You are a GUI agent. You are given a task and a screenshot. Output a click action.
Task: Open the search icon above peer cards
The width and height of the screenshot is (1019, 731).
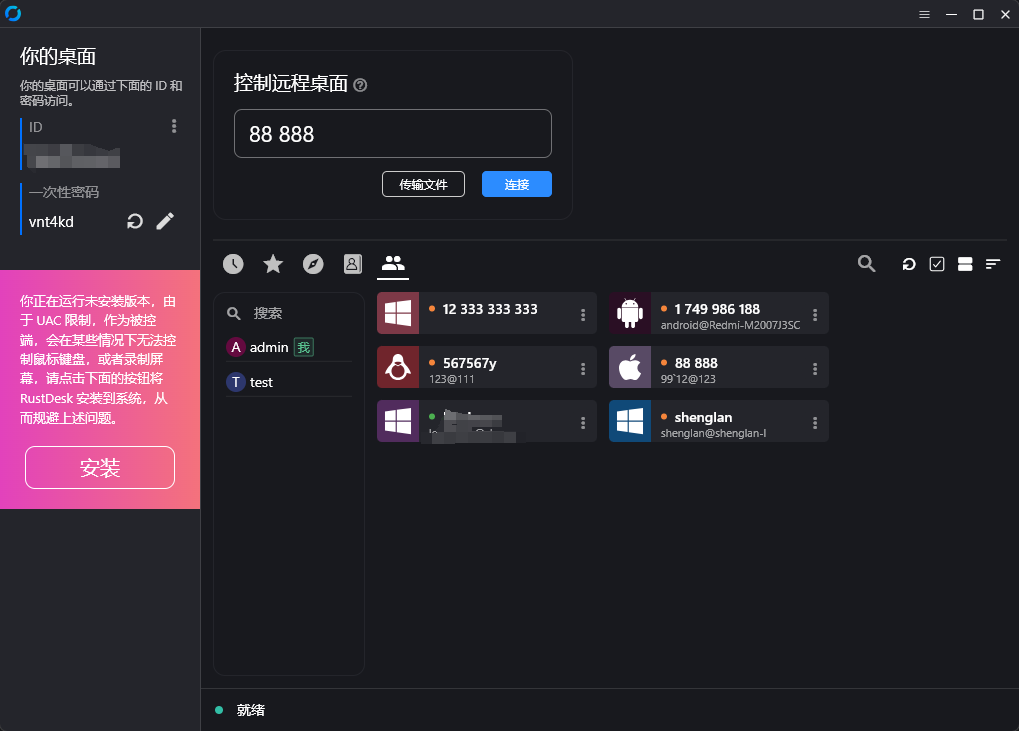(x=867, y=264)
